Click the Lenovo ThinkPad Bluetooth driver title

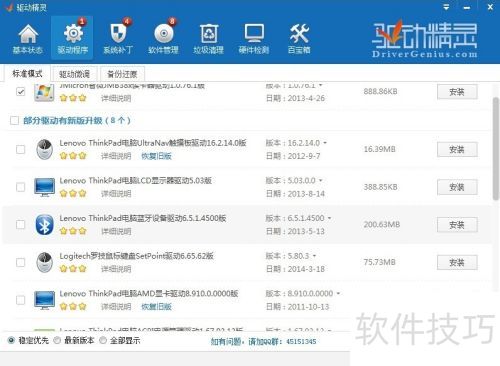point(143,218)
